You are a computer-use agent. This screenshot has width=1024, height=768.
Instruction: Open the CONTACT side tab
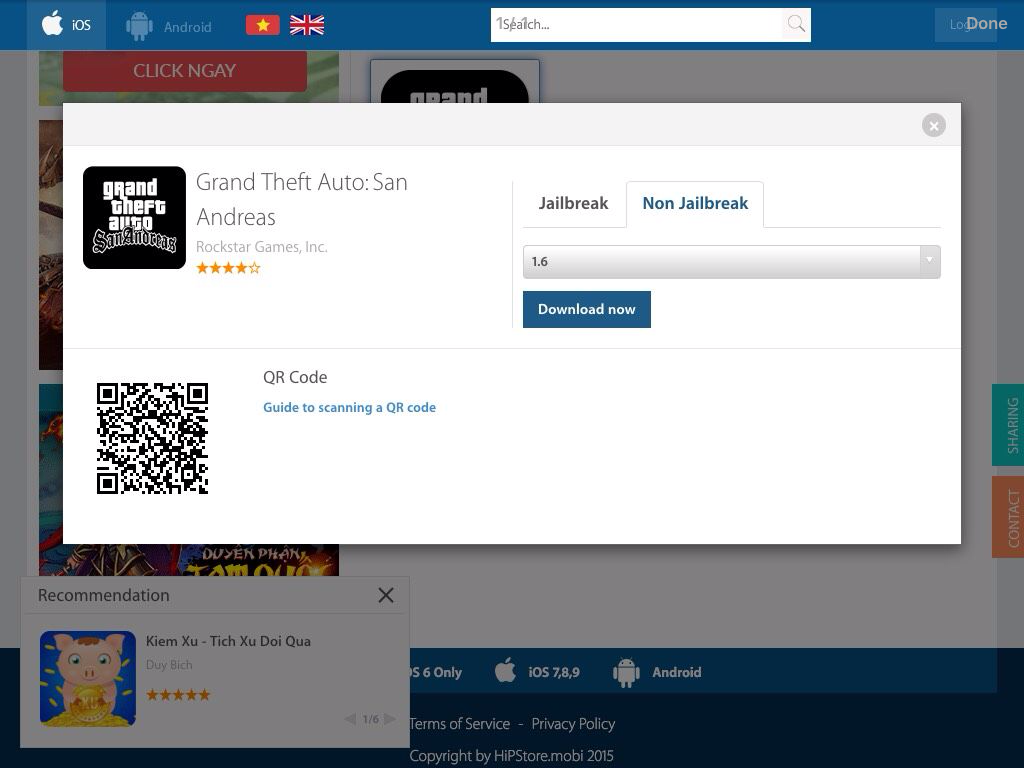click(x=1008, y=517)
